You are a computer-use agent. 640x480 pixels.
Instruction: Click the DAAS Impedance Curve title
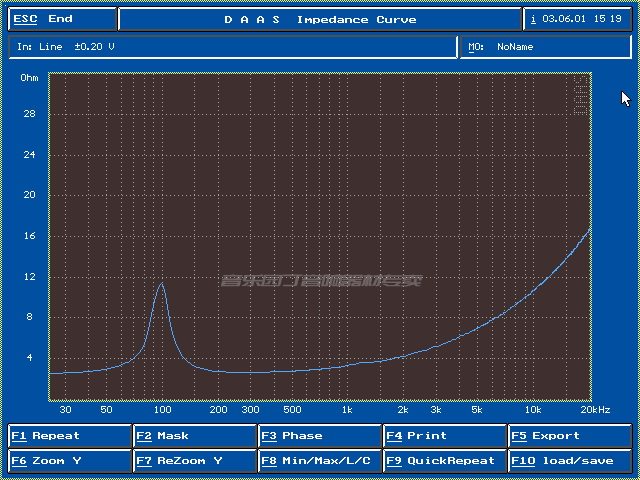320,19
